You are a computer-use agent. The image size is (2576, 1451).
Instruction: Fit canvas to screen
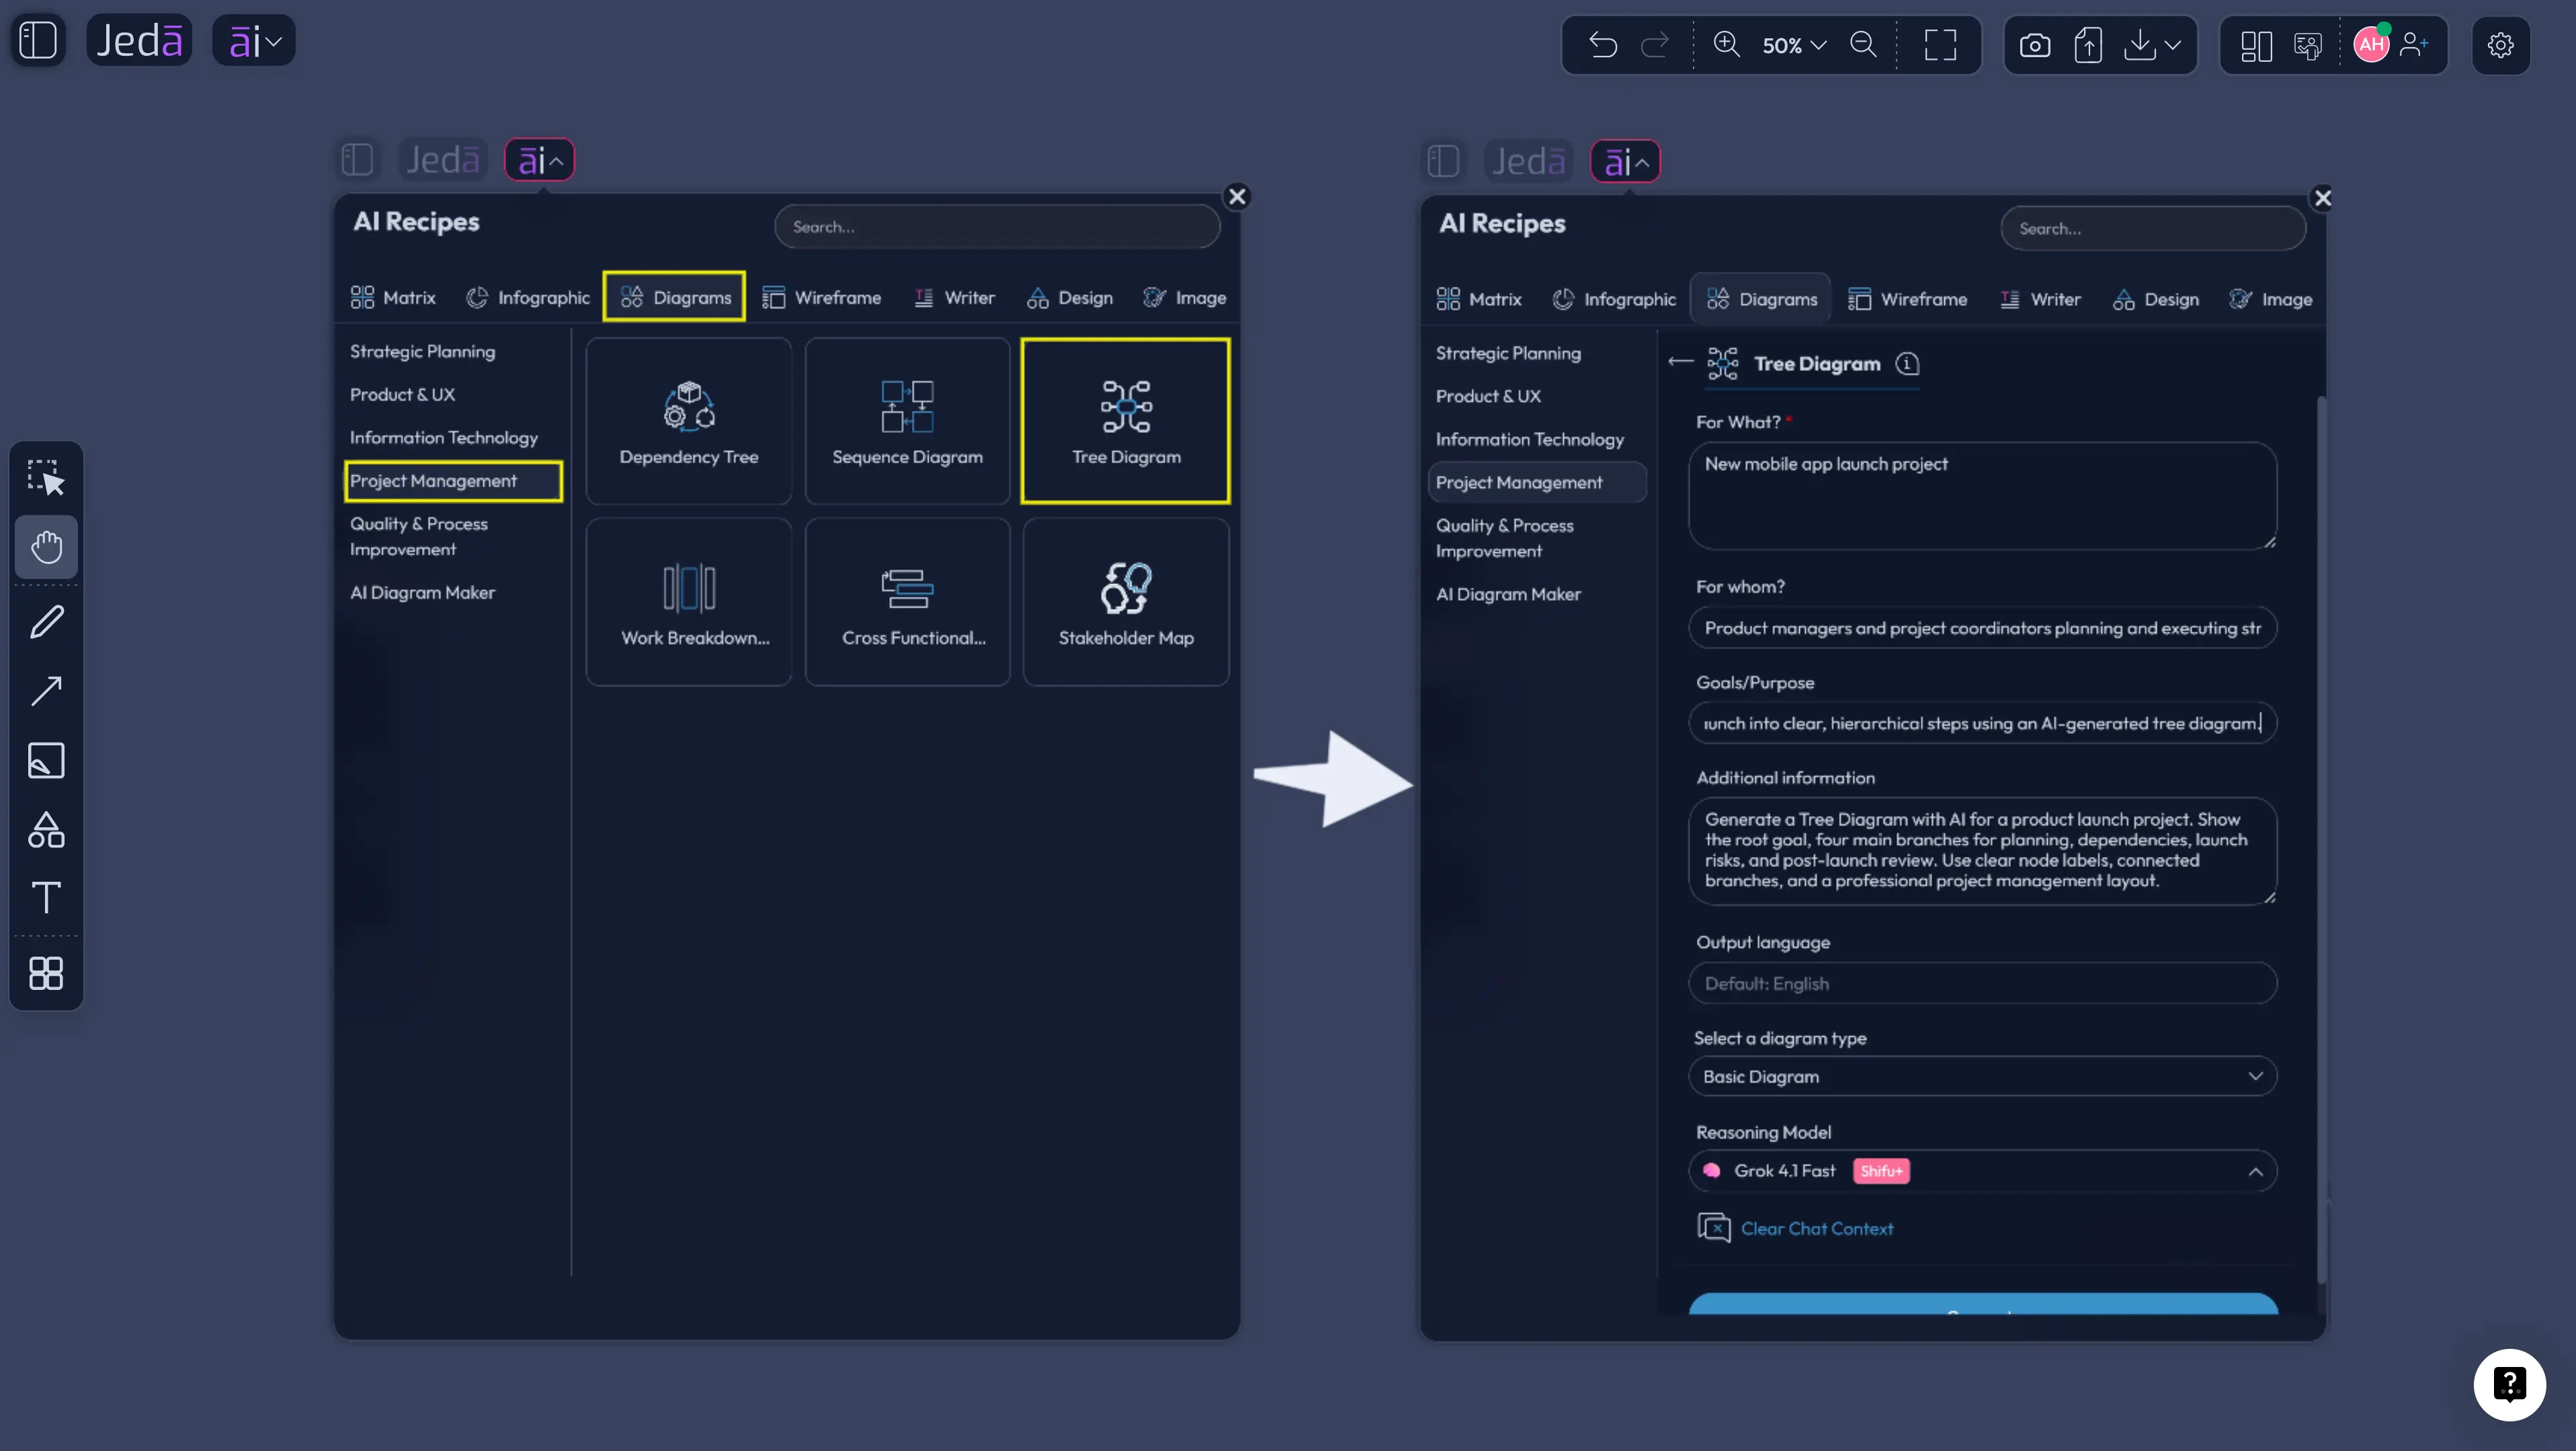tap(1940, 45)
